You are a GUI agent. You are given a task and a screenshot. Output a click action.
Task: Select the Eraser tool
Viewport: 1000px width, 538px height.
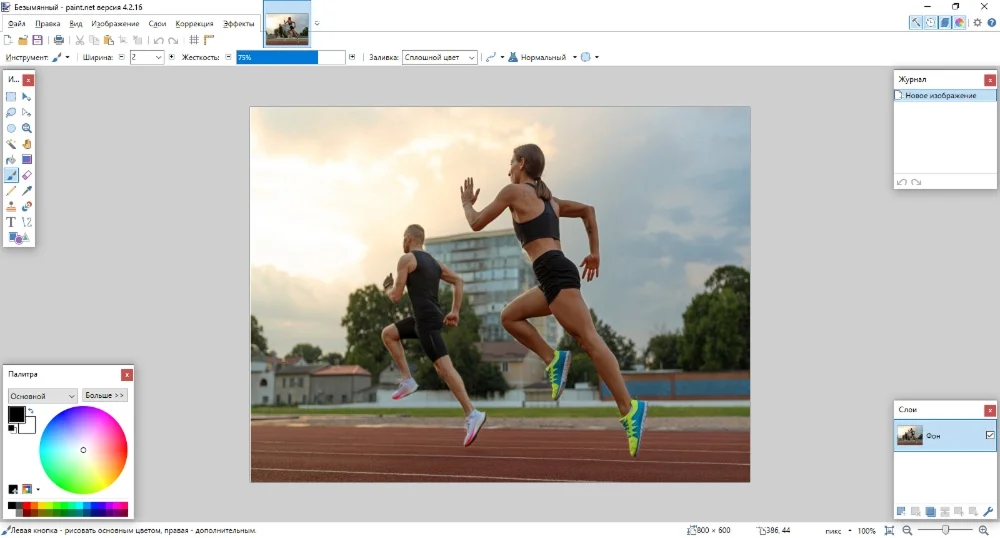click(27, 175)
